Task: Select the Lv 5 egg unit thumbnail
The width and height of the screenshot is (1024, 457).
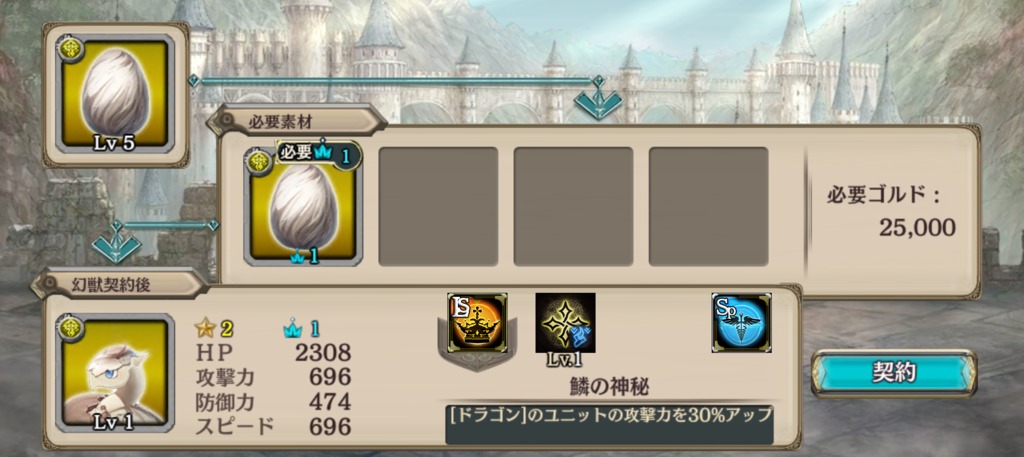Action: click(x=115, y=94)
